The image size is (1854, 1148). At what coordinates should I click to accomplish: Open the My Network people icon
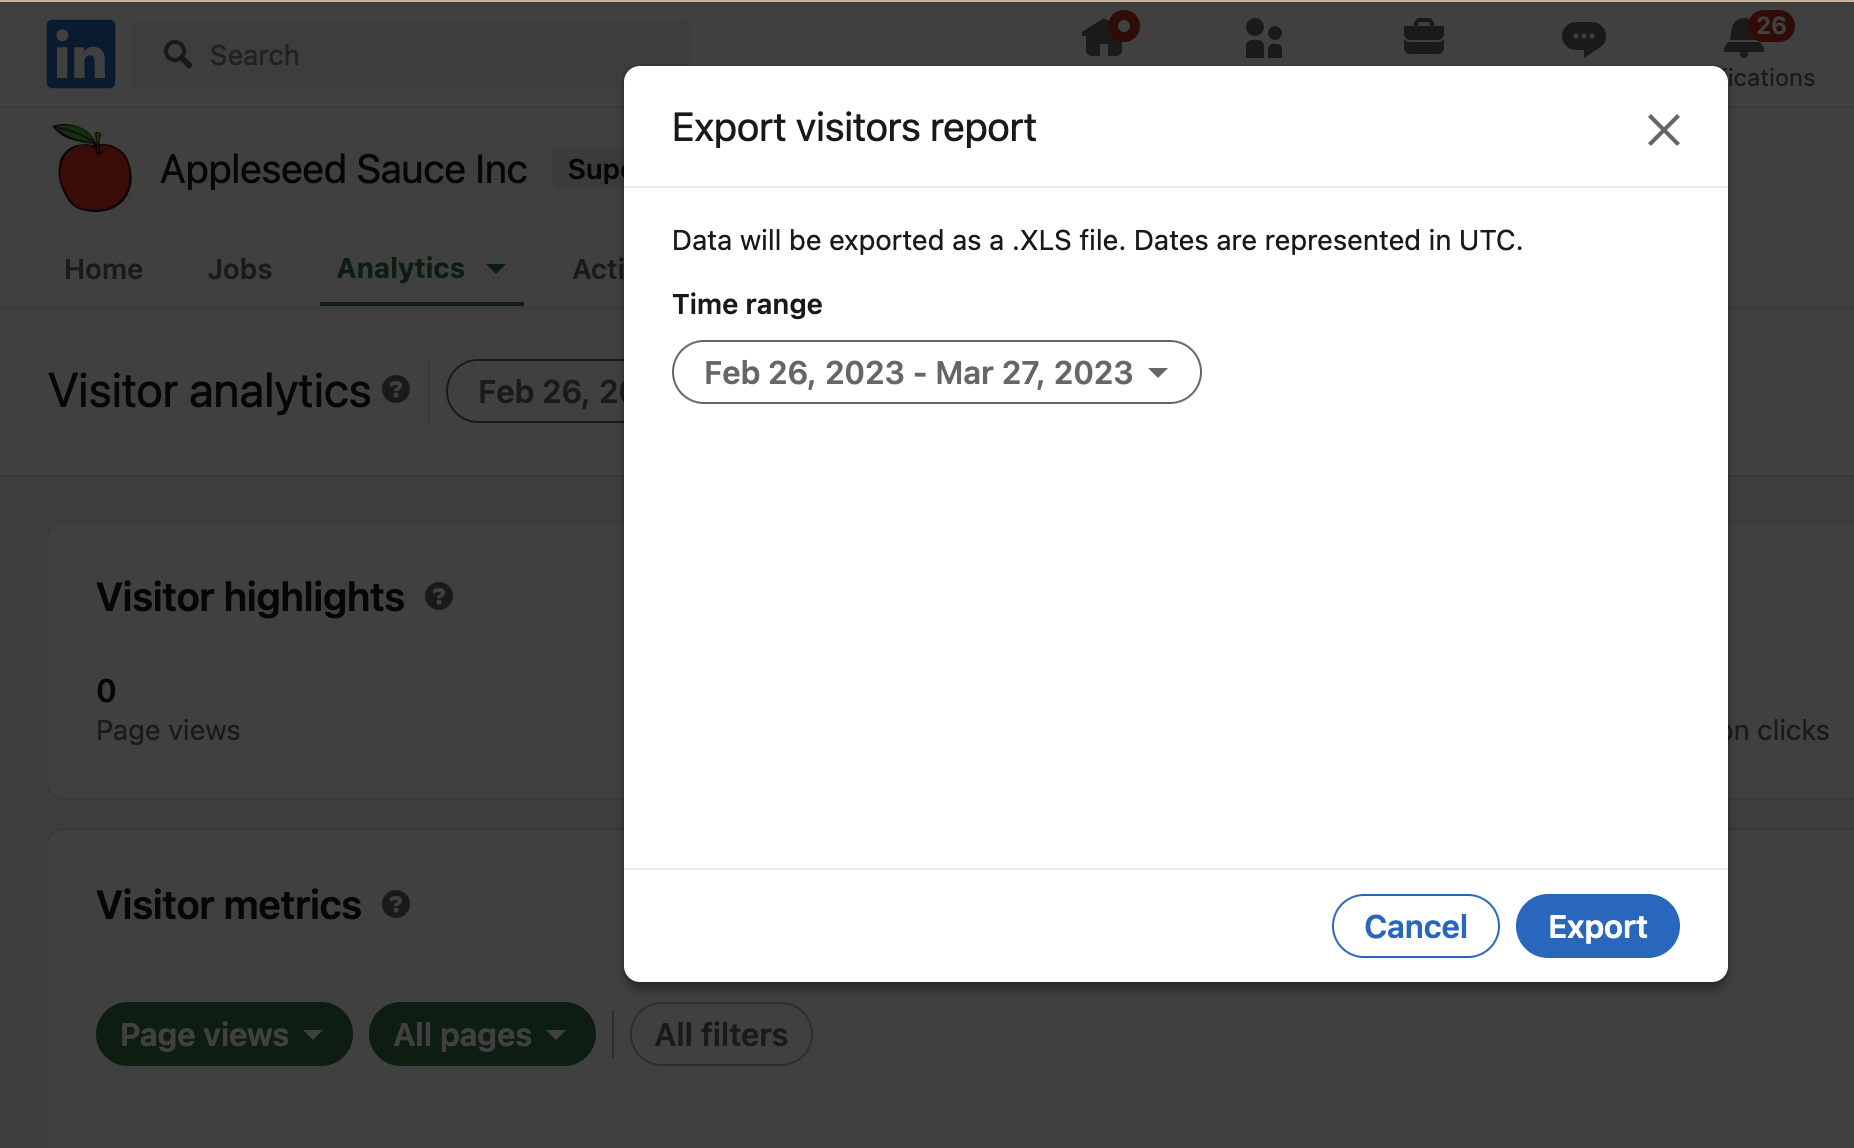pyautogui.click(x=1264, y=38)
